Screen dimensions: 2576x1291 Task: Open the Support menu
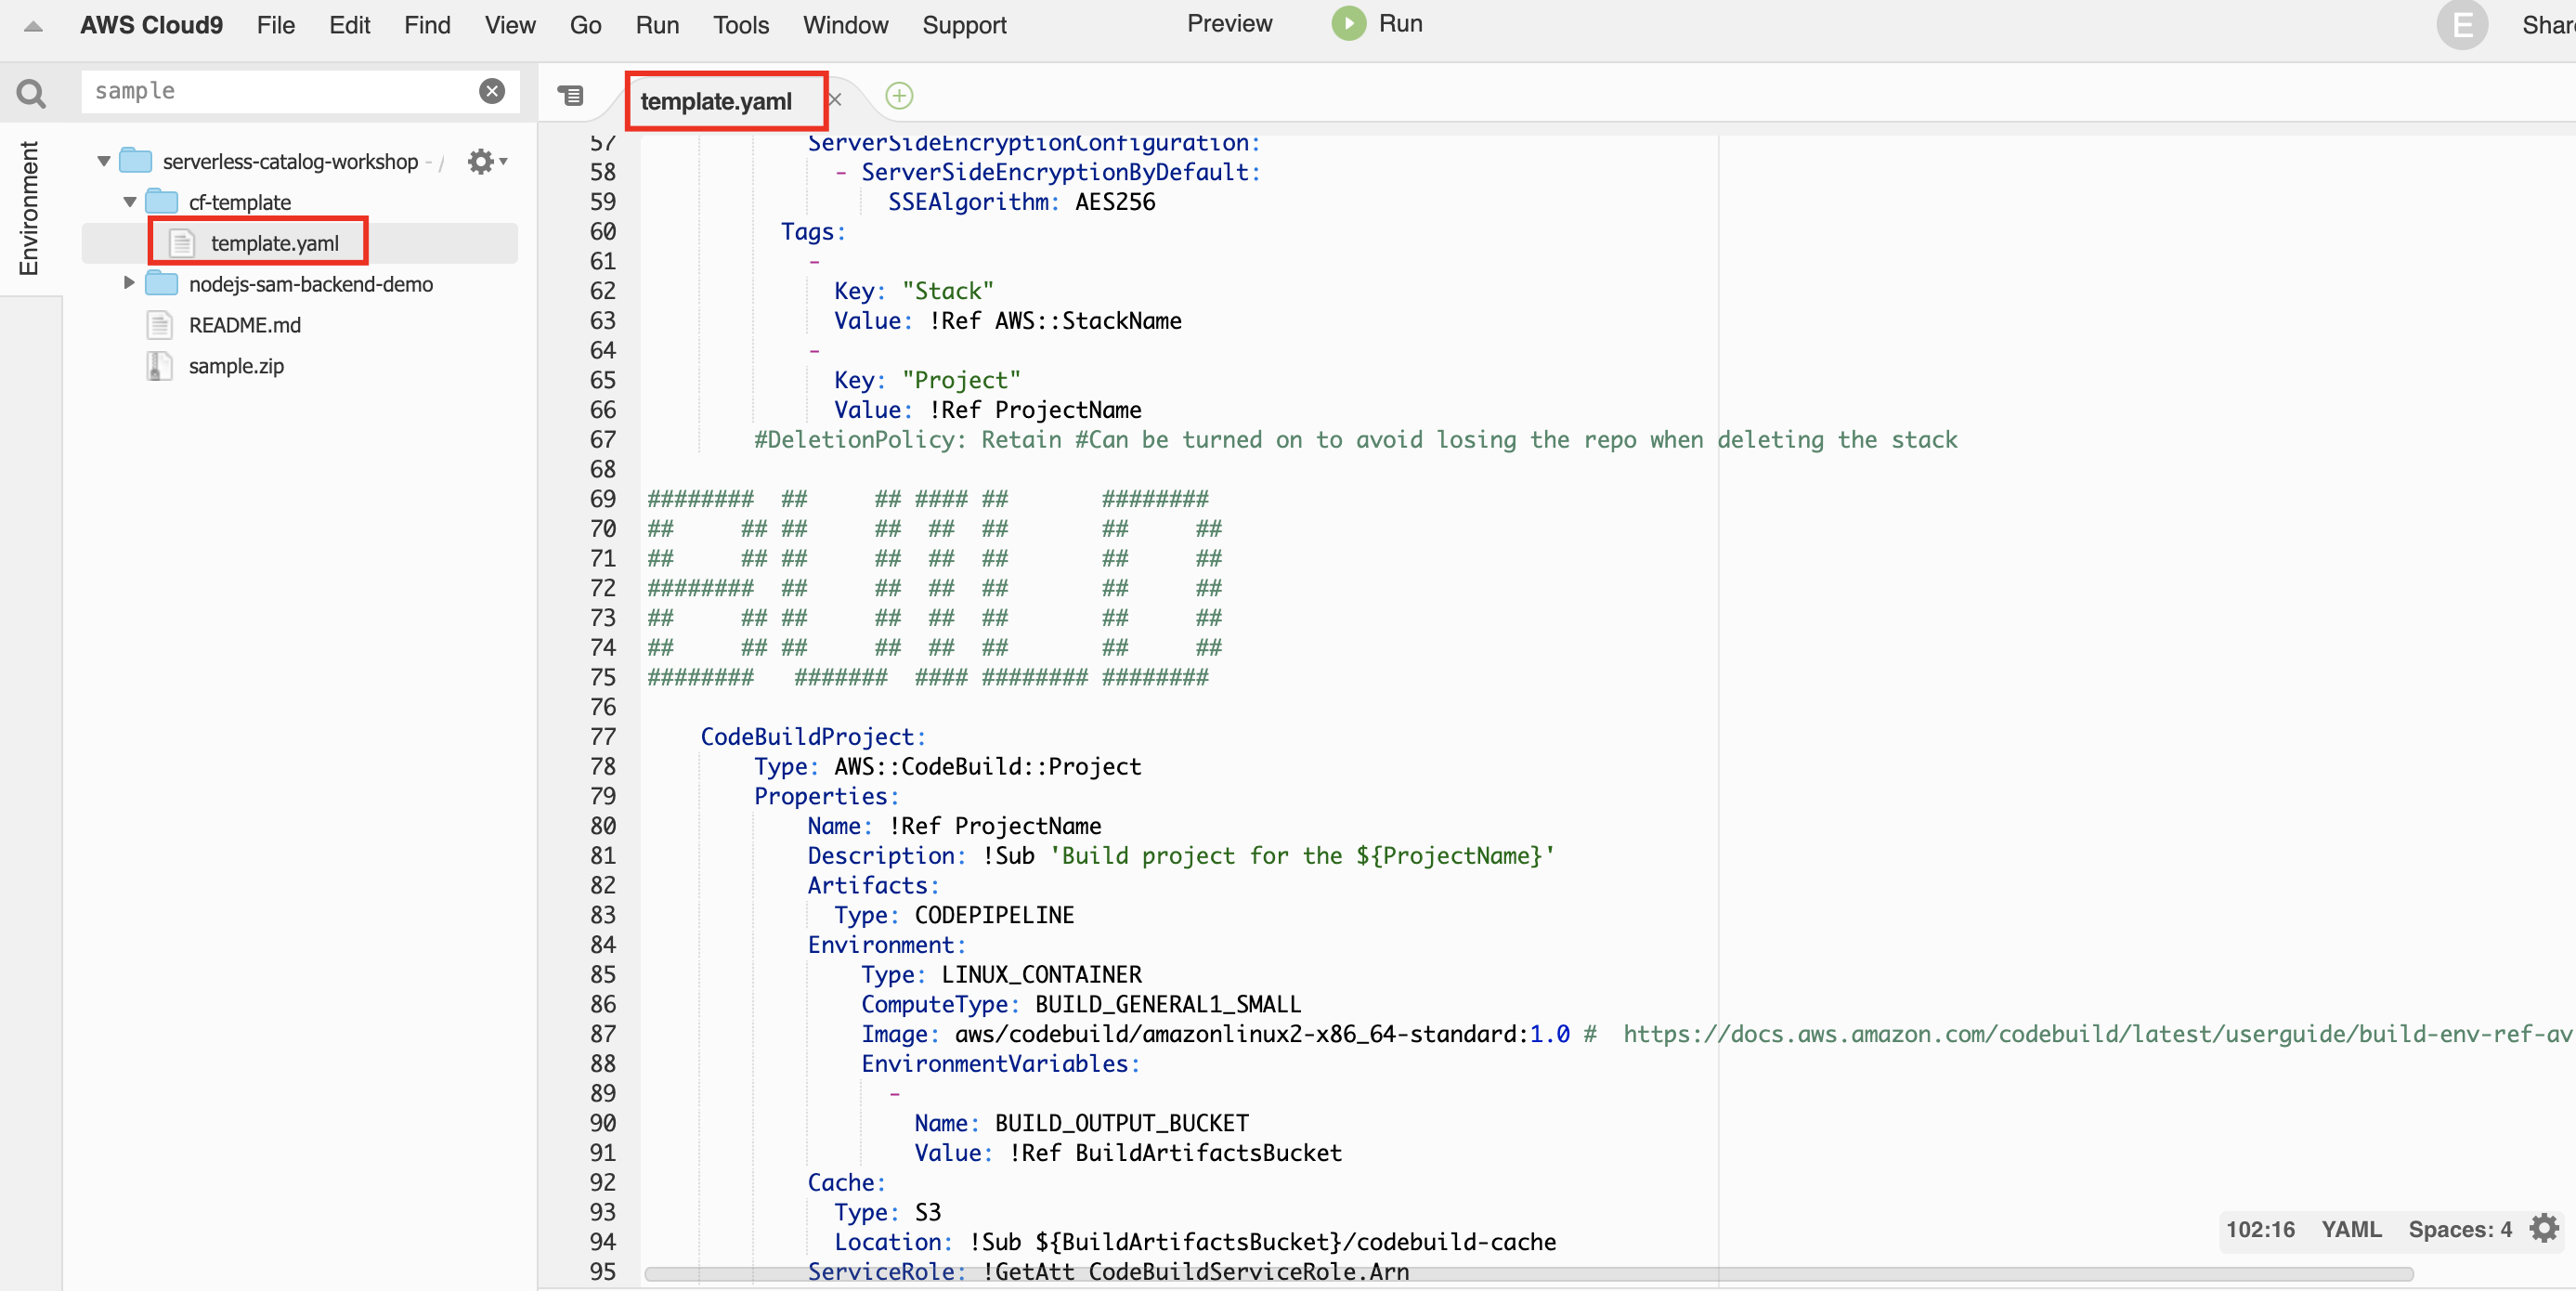(964, 25)
